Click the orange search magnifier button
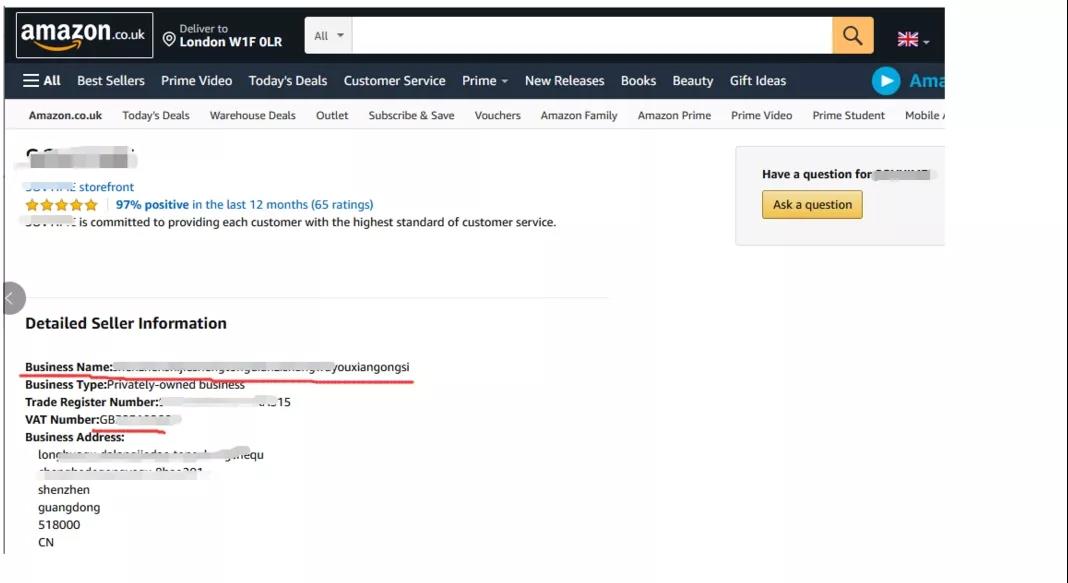Screen dimensions: 1068x583 pos(852,36)
